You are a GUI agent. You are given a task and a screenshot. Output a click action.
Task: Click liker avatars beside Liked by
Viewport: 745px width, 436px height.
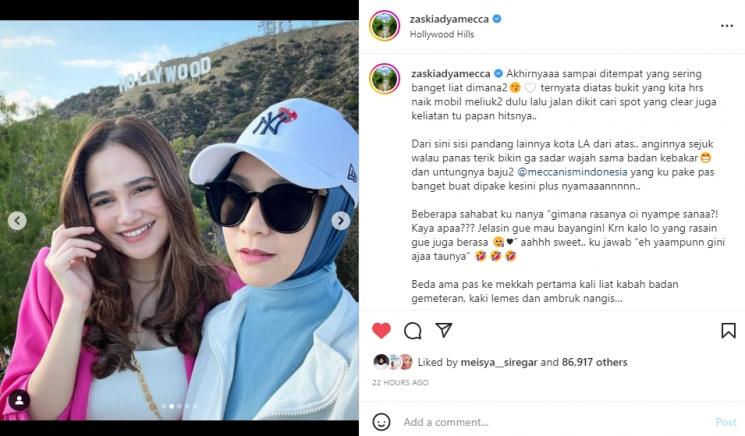point(393,362)
